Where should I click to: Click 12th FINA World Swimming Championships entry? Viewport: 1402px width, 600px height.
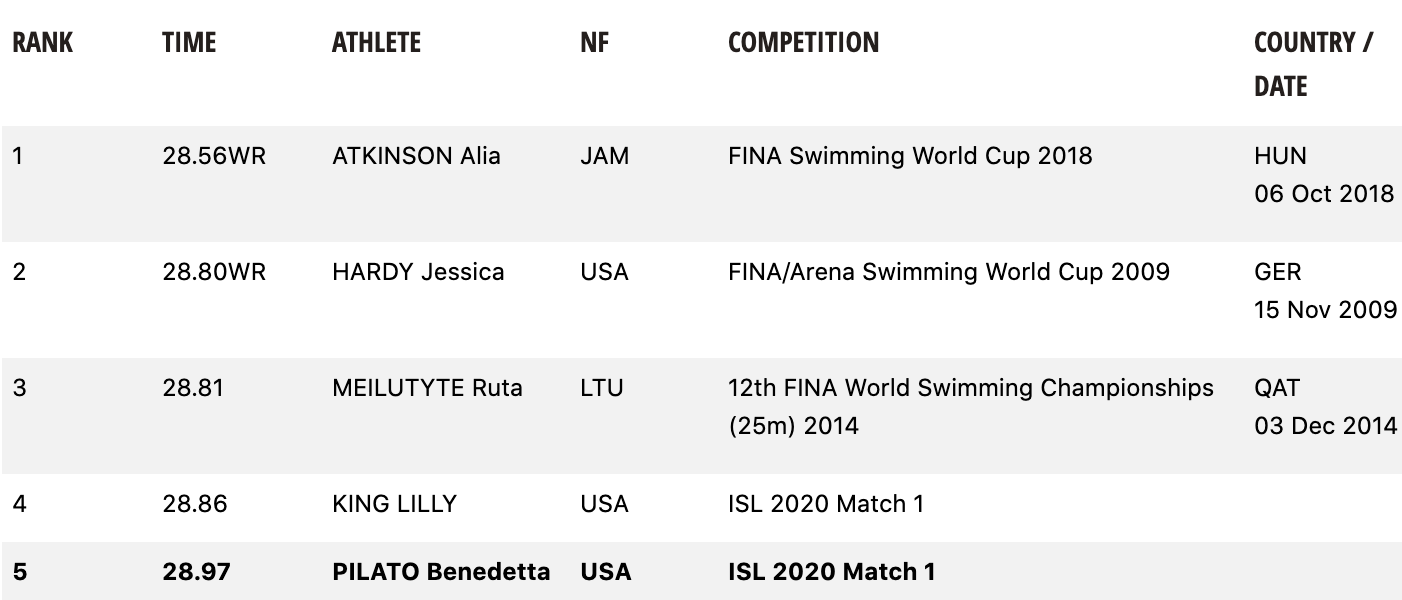click(971, 407)
